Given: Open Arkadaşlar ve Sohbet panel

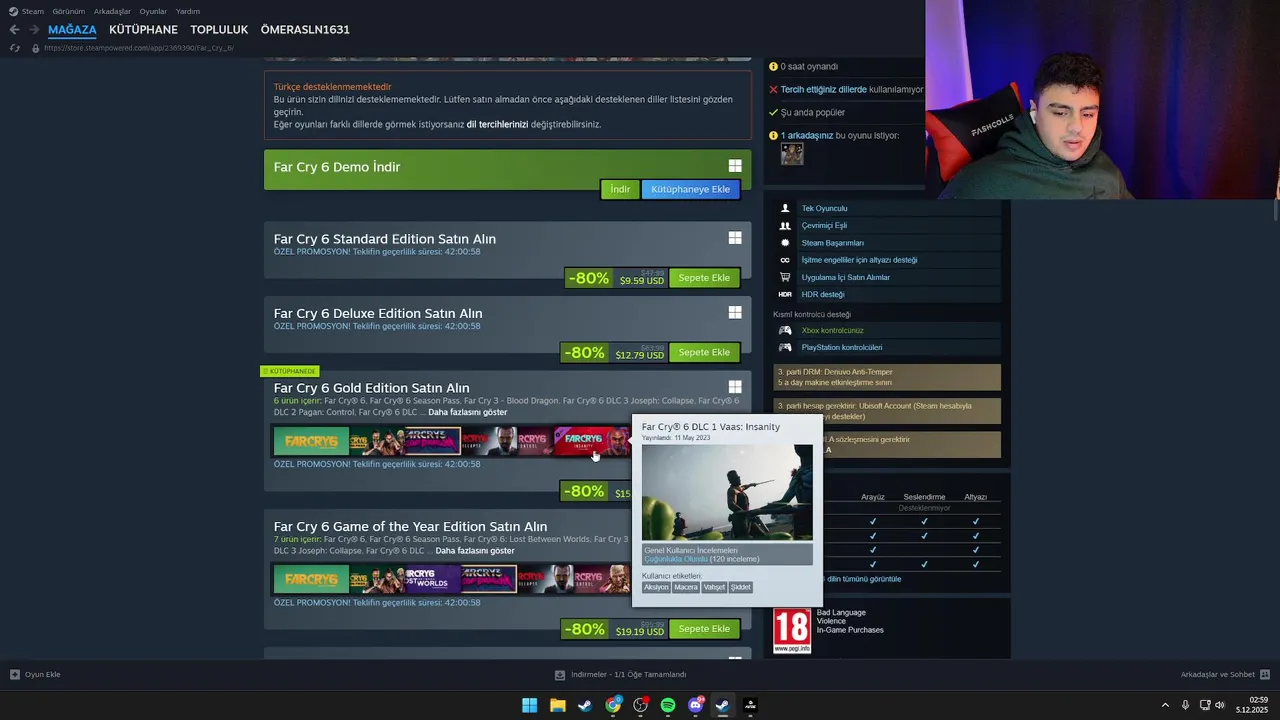Looking at the screenshot, I should [x=1225, y=675].
